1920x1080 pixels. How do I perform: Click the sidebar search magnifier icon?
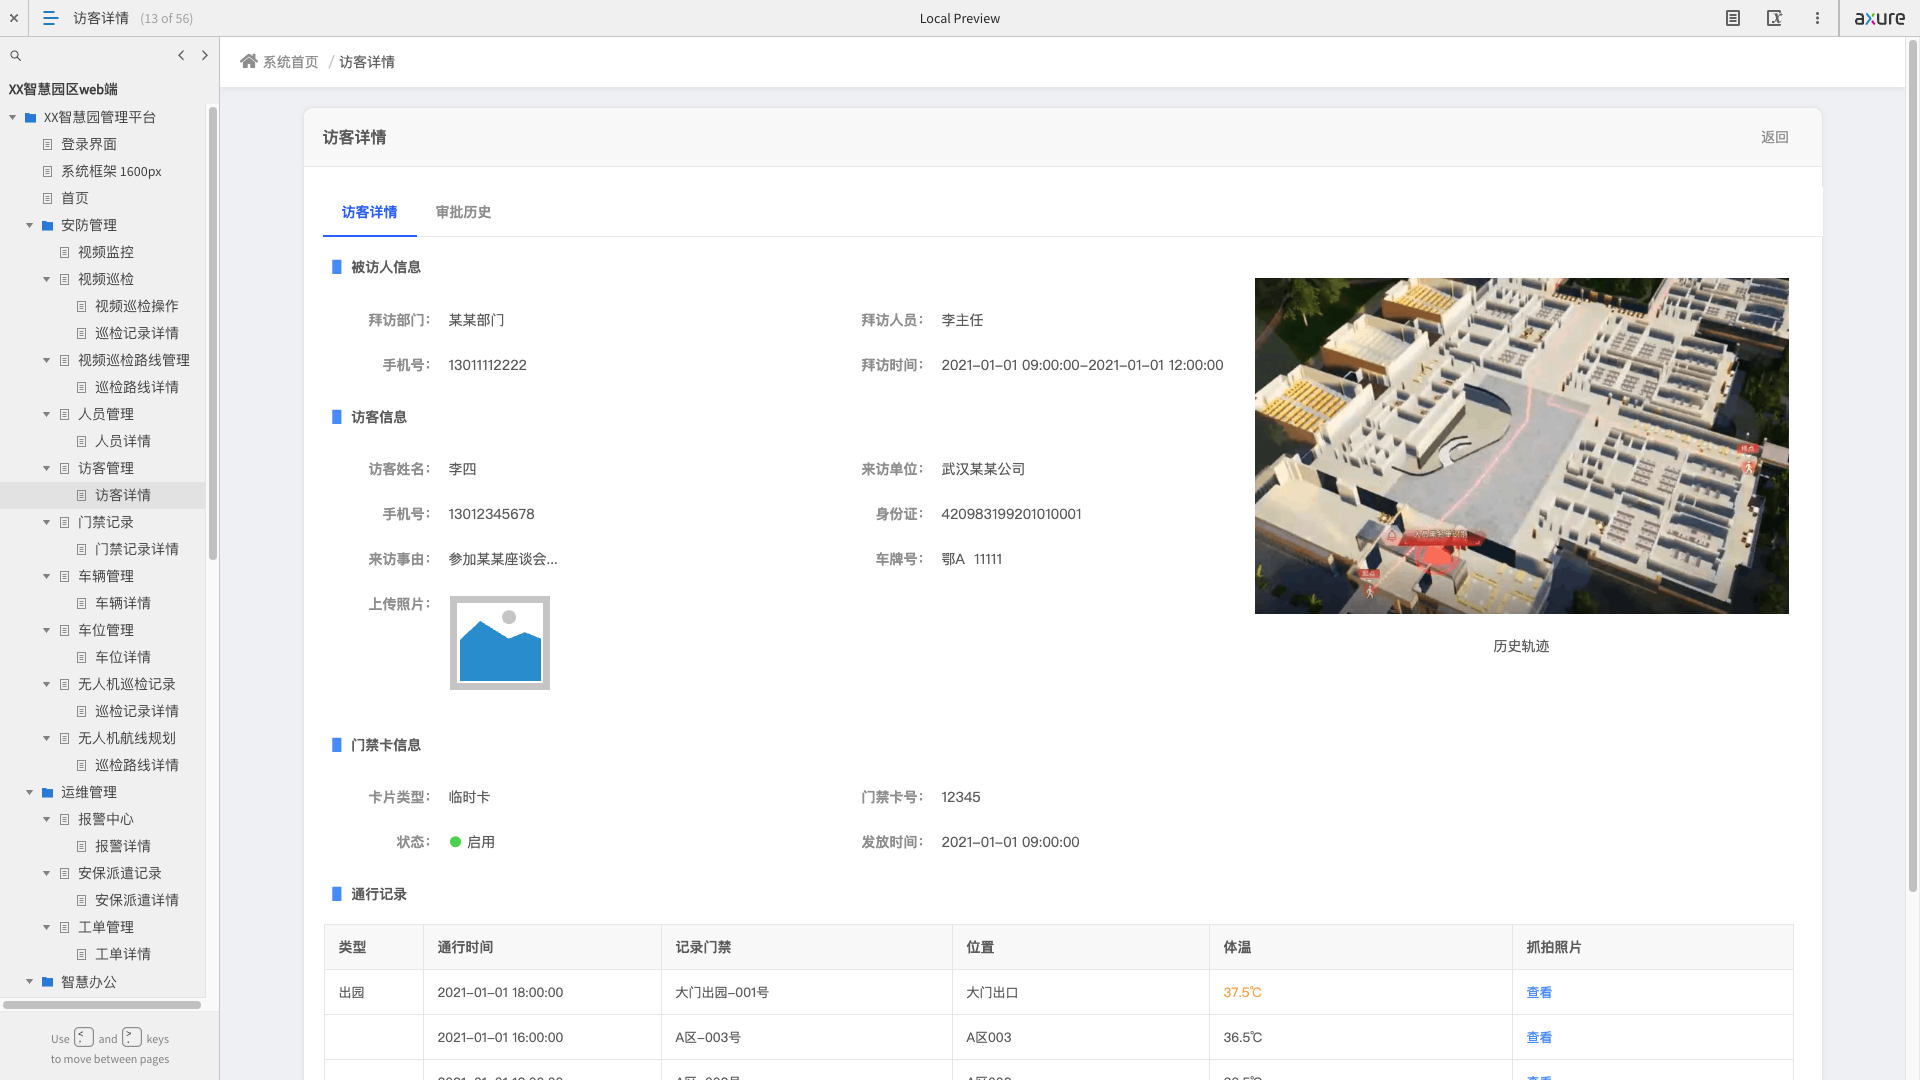(x=15, y=56)
